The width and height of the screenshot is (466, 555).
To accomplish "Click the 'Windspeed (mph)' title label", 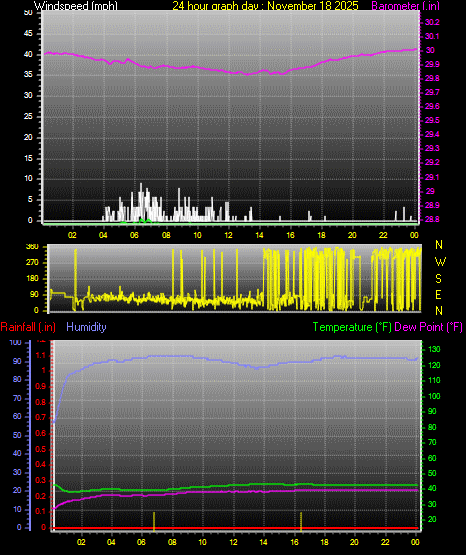I will 76,5.
